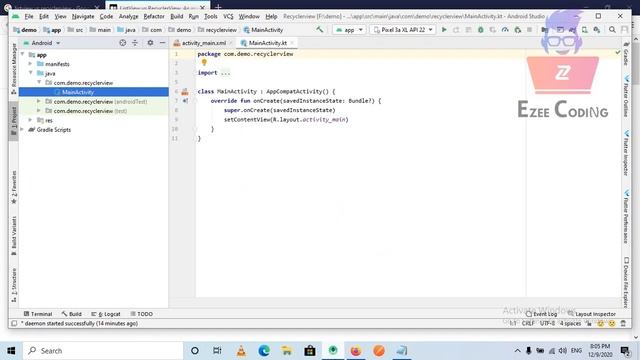Image resolution: width=640 pixels, height=360 pixels.
Task: Hide the Project panel with minus icon
Action: pos(162,43)
